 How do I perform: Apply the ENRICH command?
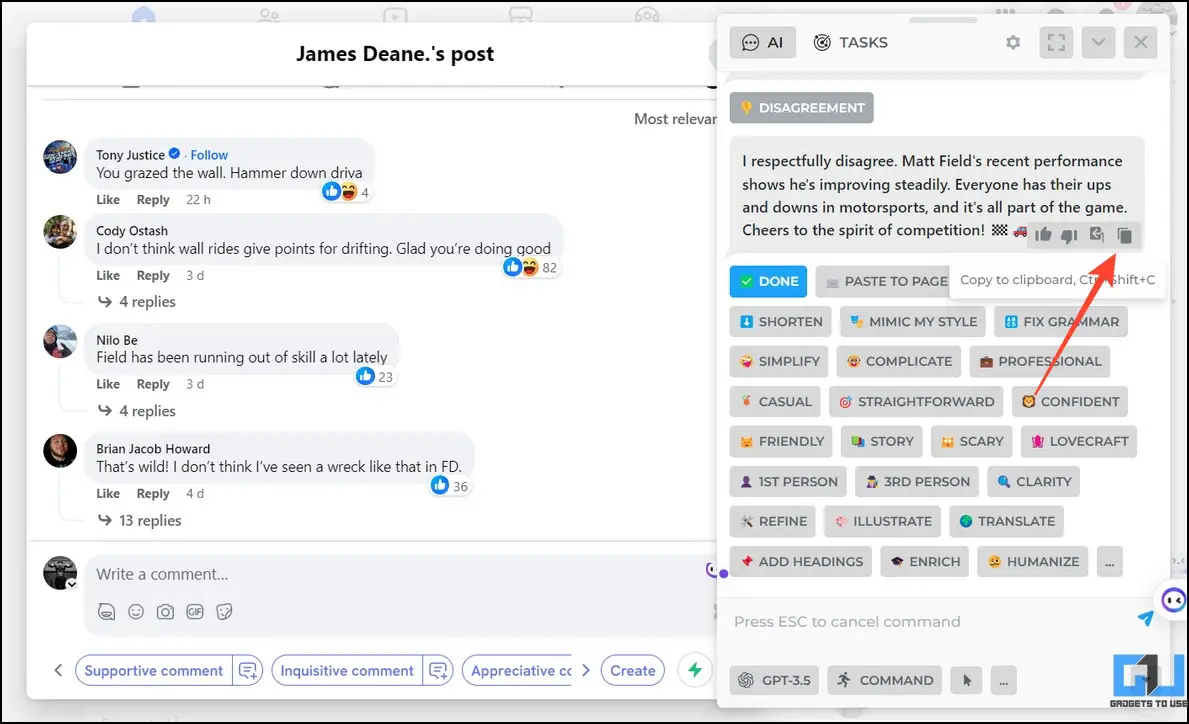(x=925, y=562)
